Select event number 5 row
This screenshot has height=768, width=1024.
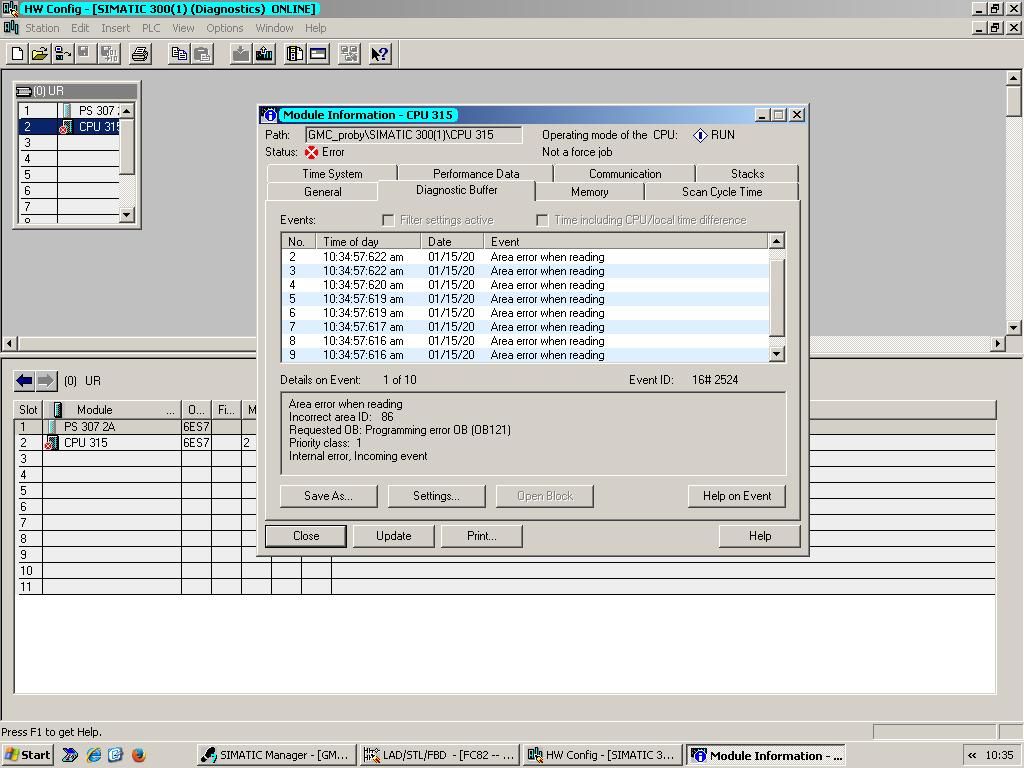[525, 299]
